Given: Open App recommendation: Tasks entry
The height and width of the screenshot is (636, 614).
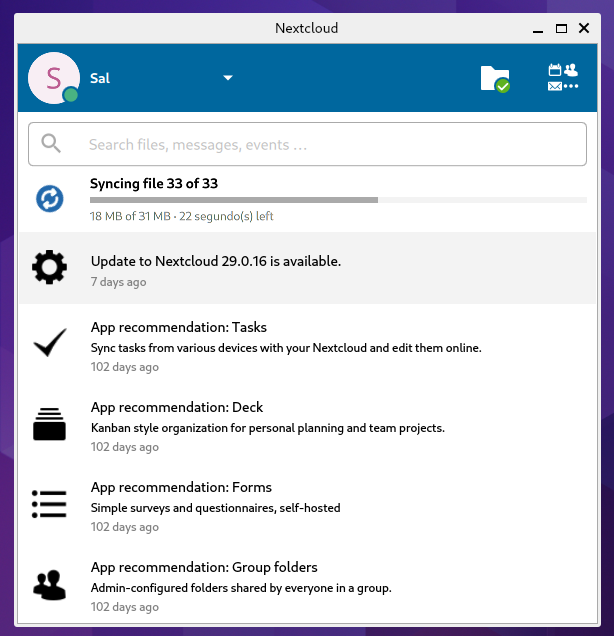Looking at the screenshot, I should pos(307,346).
